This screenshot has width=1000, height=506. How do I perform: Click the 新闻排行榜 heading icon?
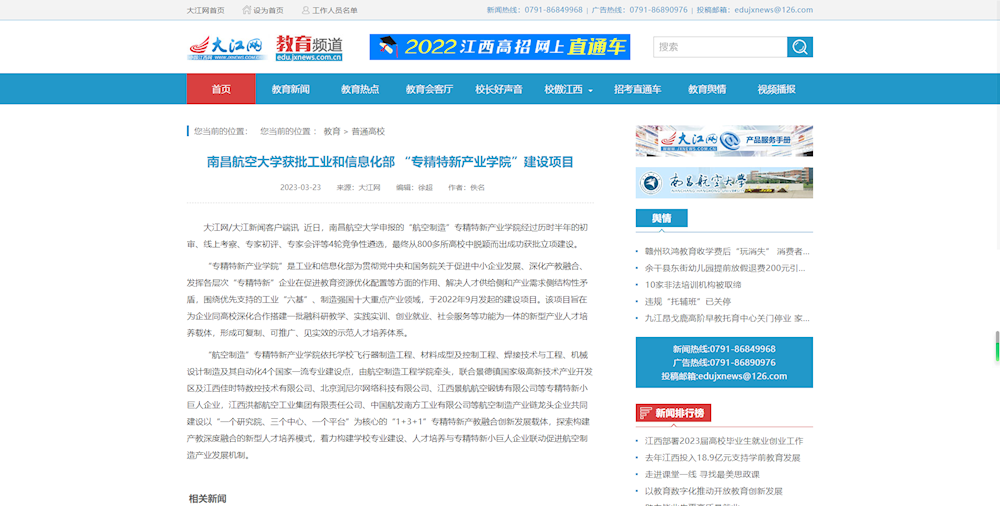(645, 413)
